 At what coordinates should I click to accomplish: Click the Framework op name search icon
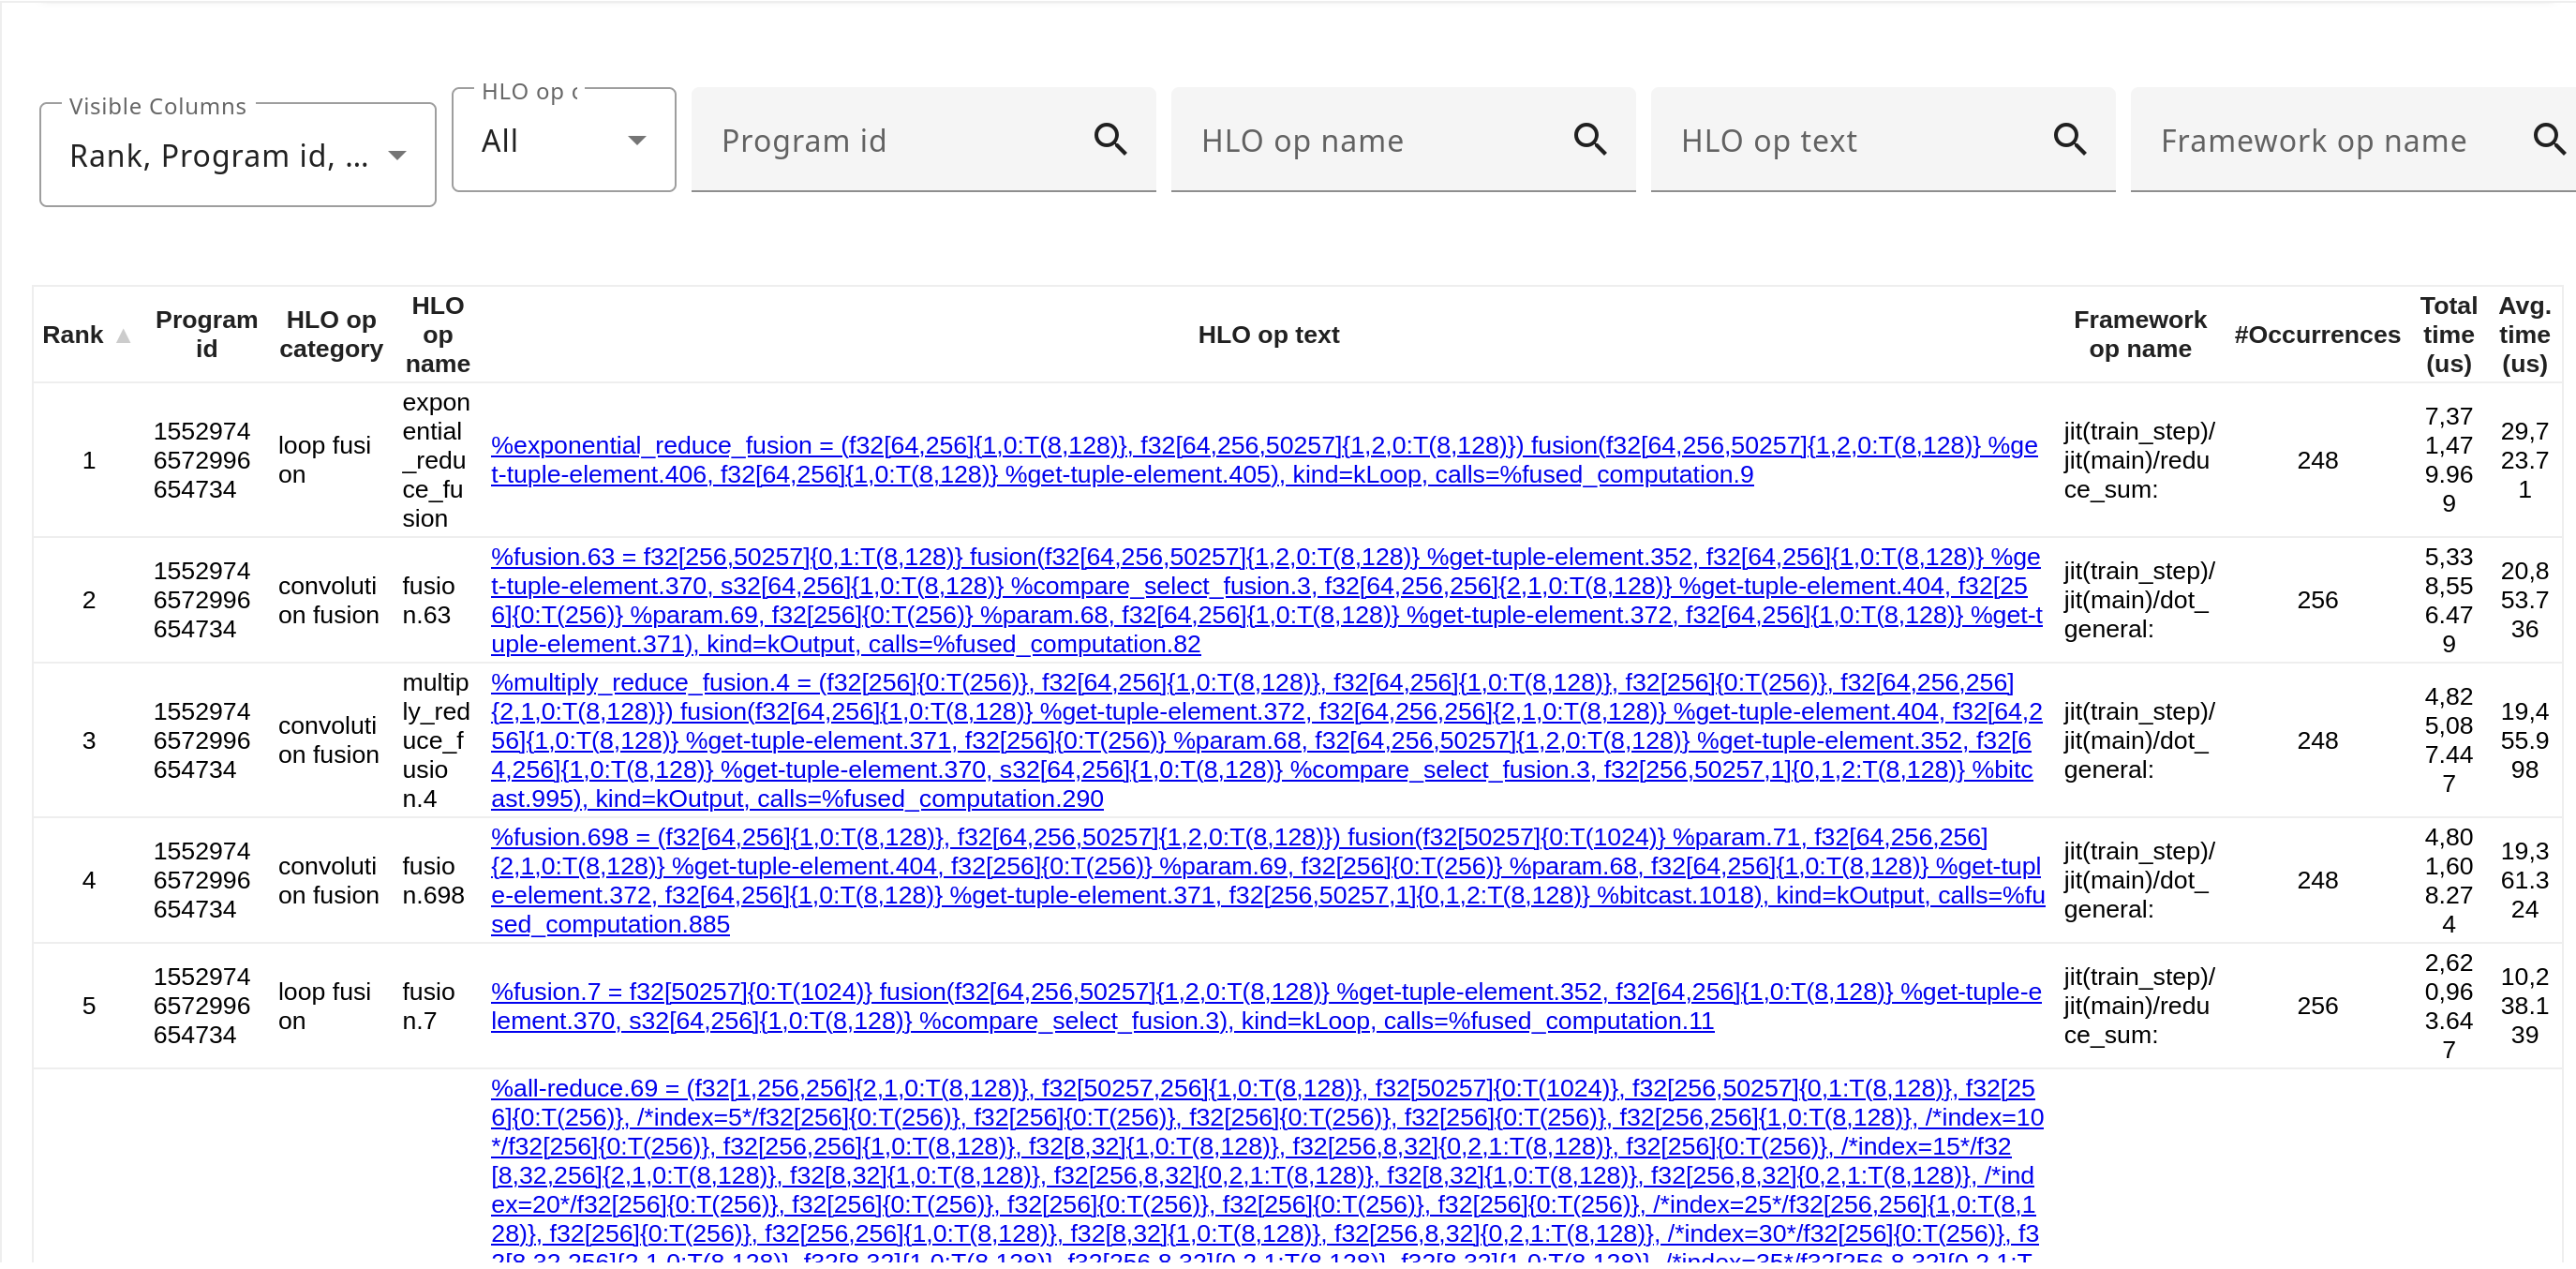pos(2548,139)
